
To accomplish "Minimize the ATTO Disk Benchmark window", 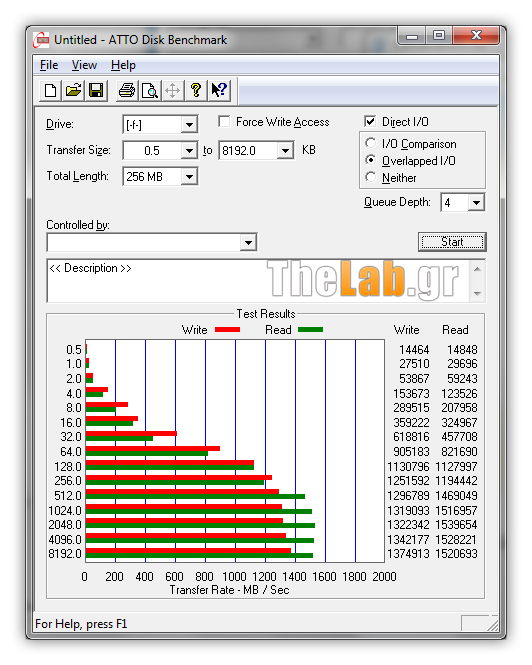I will [411, 36].
